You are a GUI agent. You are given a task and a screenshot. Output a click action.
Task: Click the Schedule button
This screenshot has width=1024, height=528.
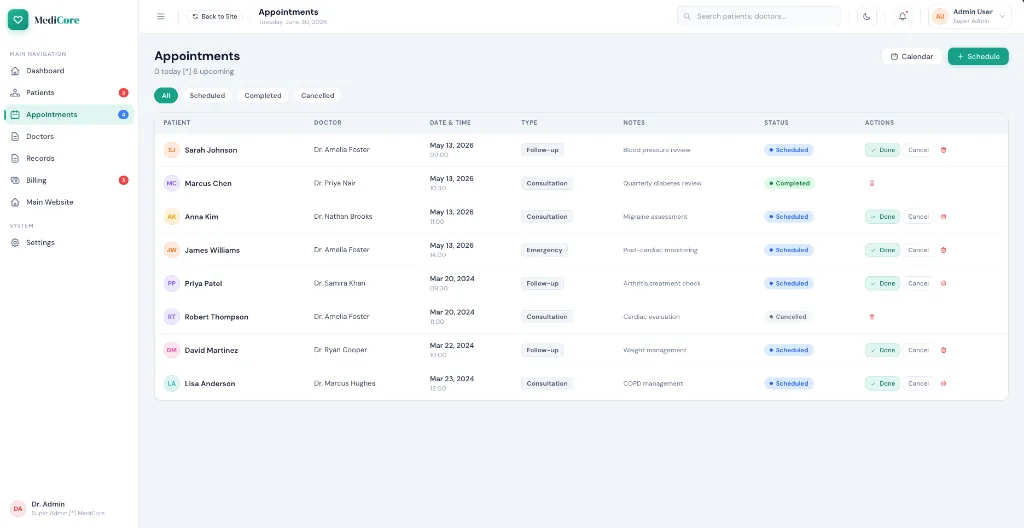978,57
